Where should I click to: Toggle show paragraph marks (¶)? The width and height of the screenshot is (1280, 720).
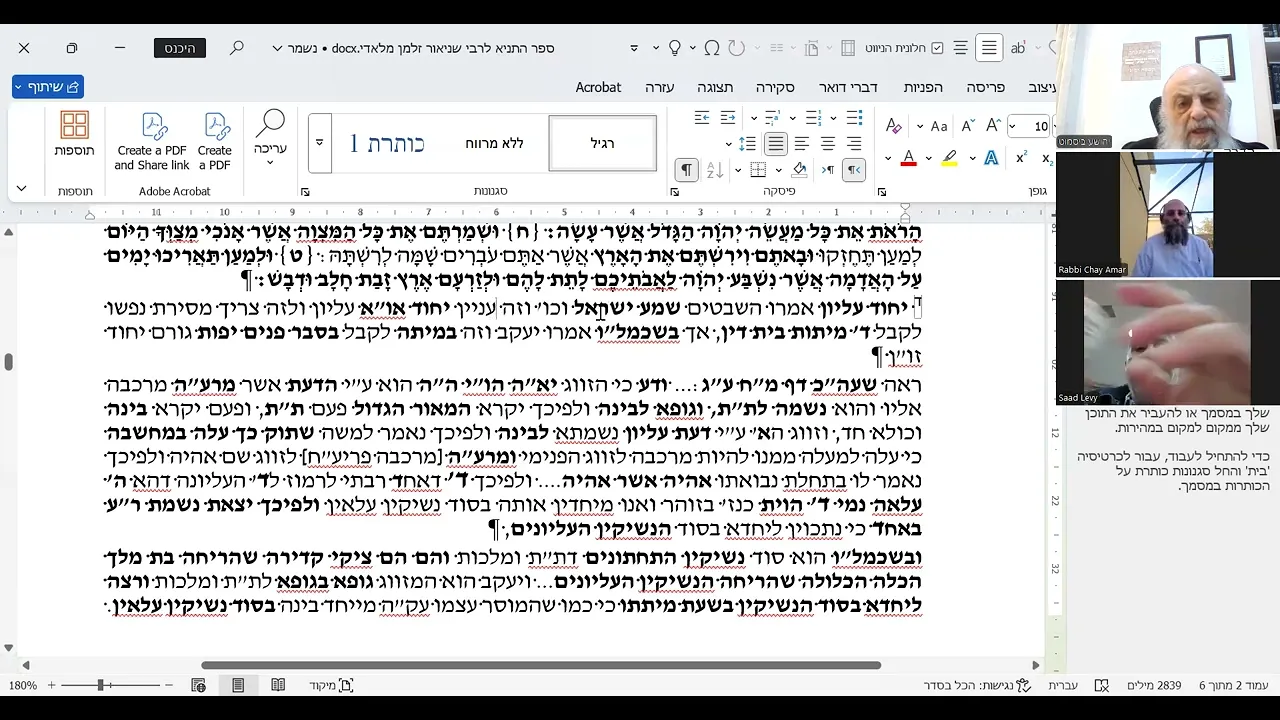686,170
